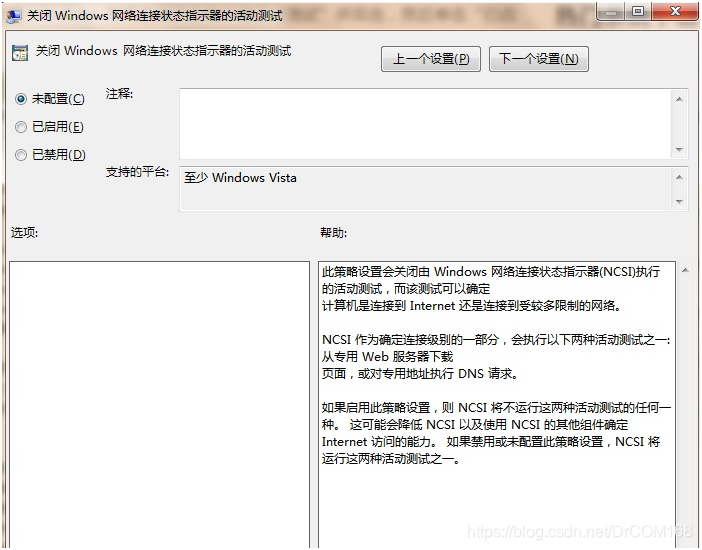This screenshot has height=550, width=702.
Task: Click up arrow in 支持的平台 box
Action: tap(679, 177)
